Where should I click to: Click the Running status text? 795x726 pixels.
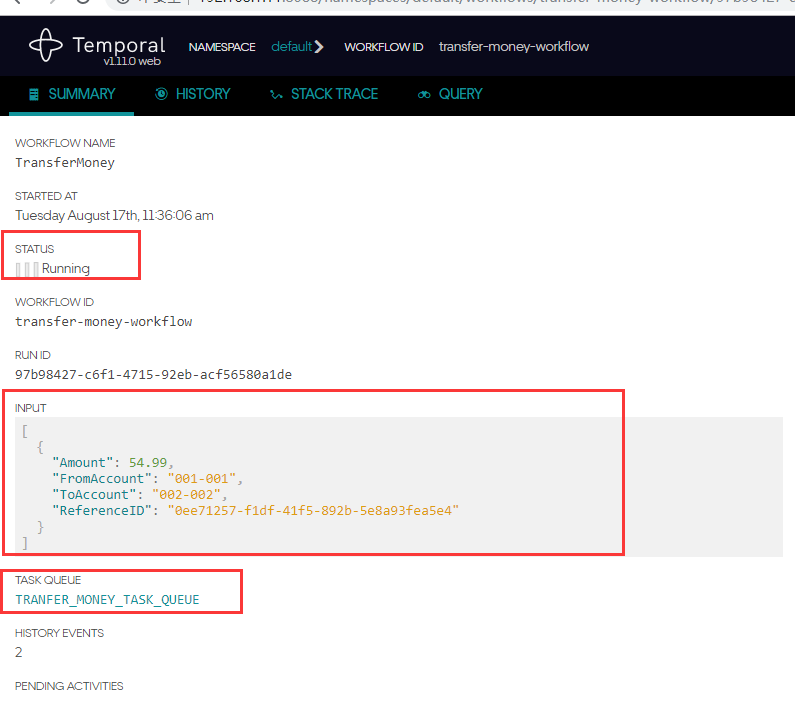(x=66, y=268)
